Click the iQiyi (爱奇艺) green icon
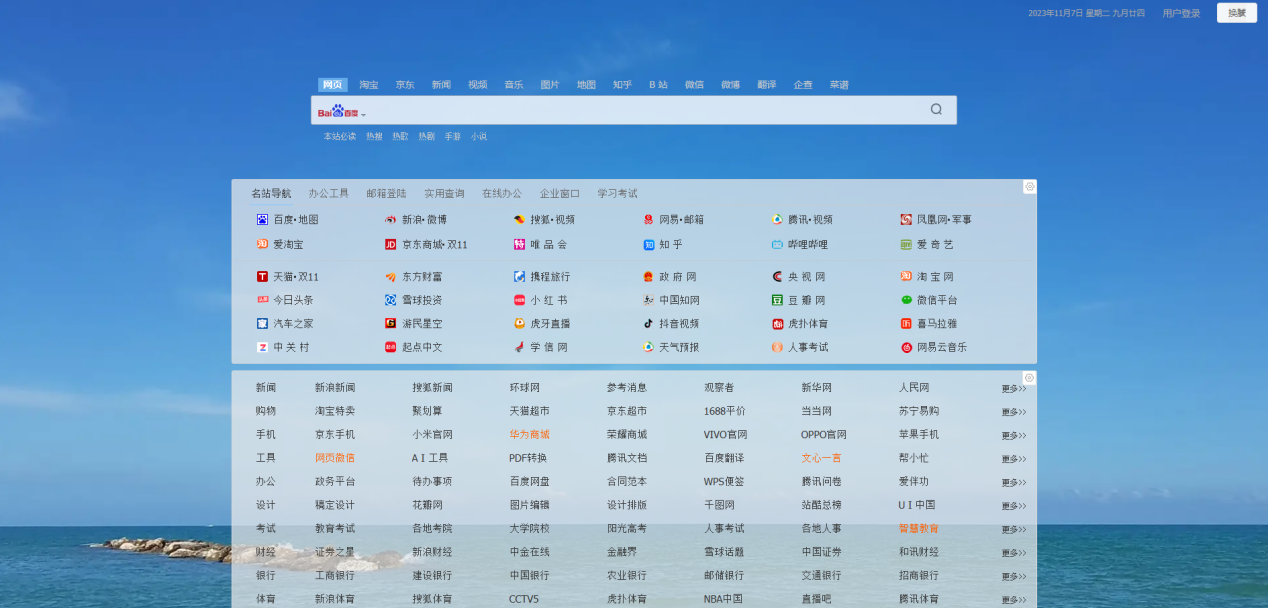This screenshot has height=608, width=1268. tap(906, 244)
